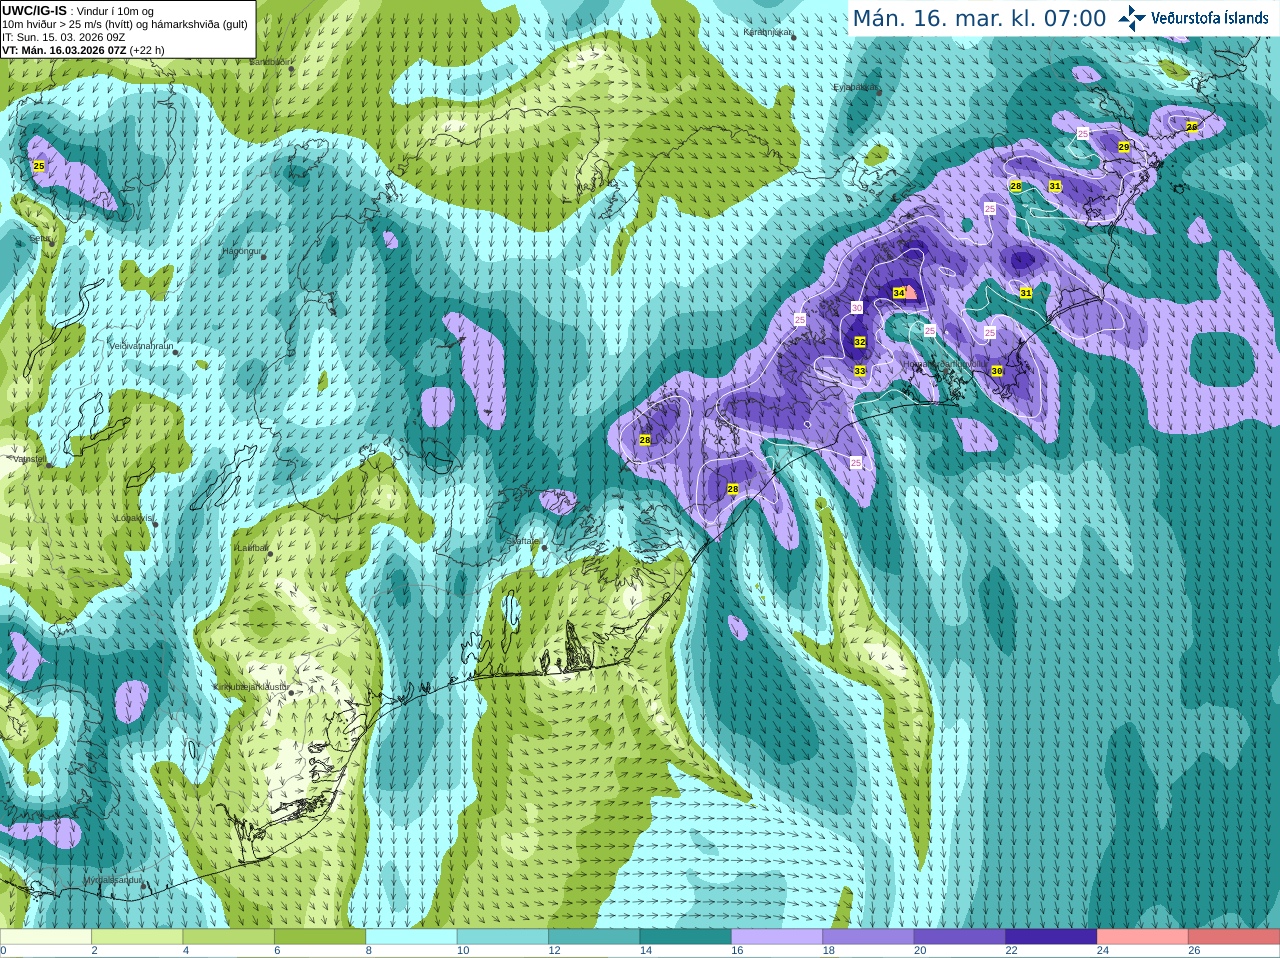
Task: Click the "10m hviður > 25 m/s" description line
Action: [125, 24]
